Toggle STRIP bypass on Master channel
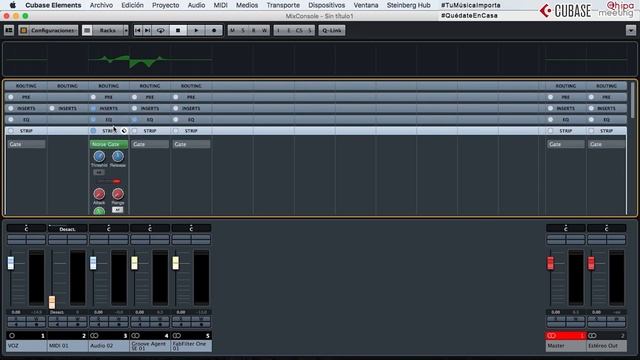Screen dimensions: 640x360 point(551,131)
